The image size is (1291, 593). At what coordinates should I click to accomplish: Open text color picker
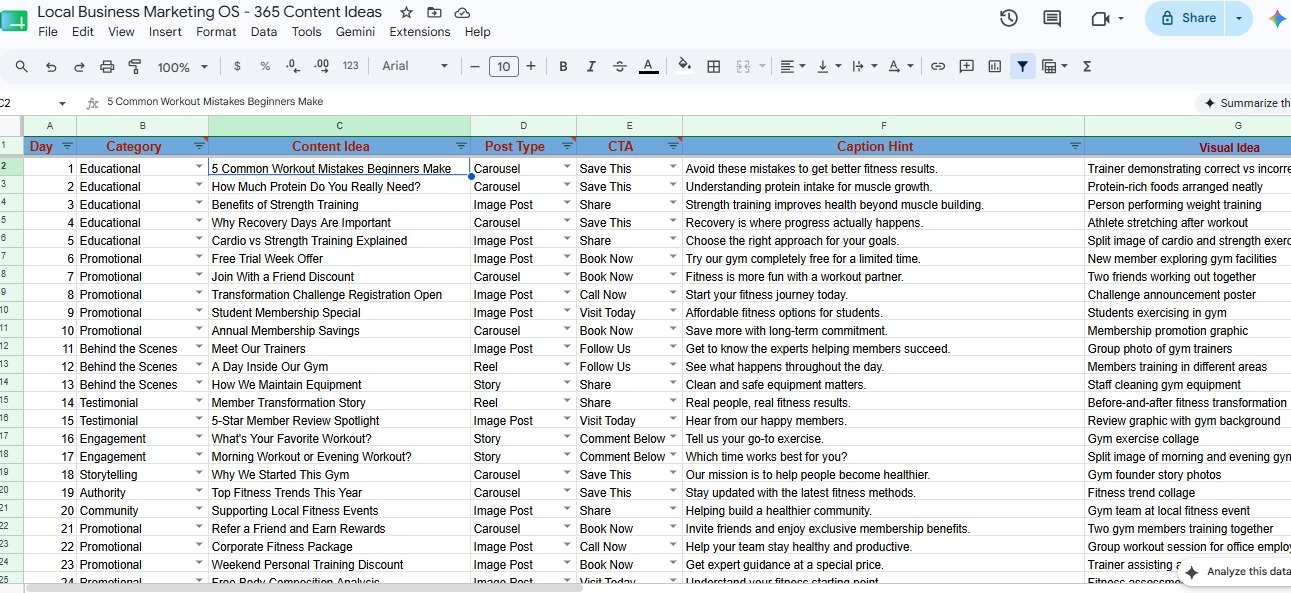(x=648, y=67)
